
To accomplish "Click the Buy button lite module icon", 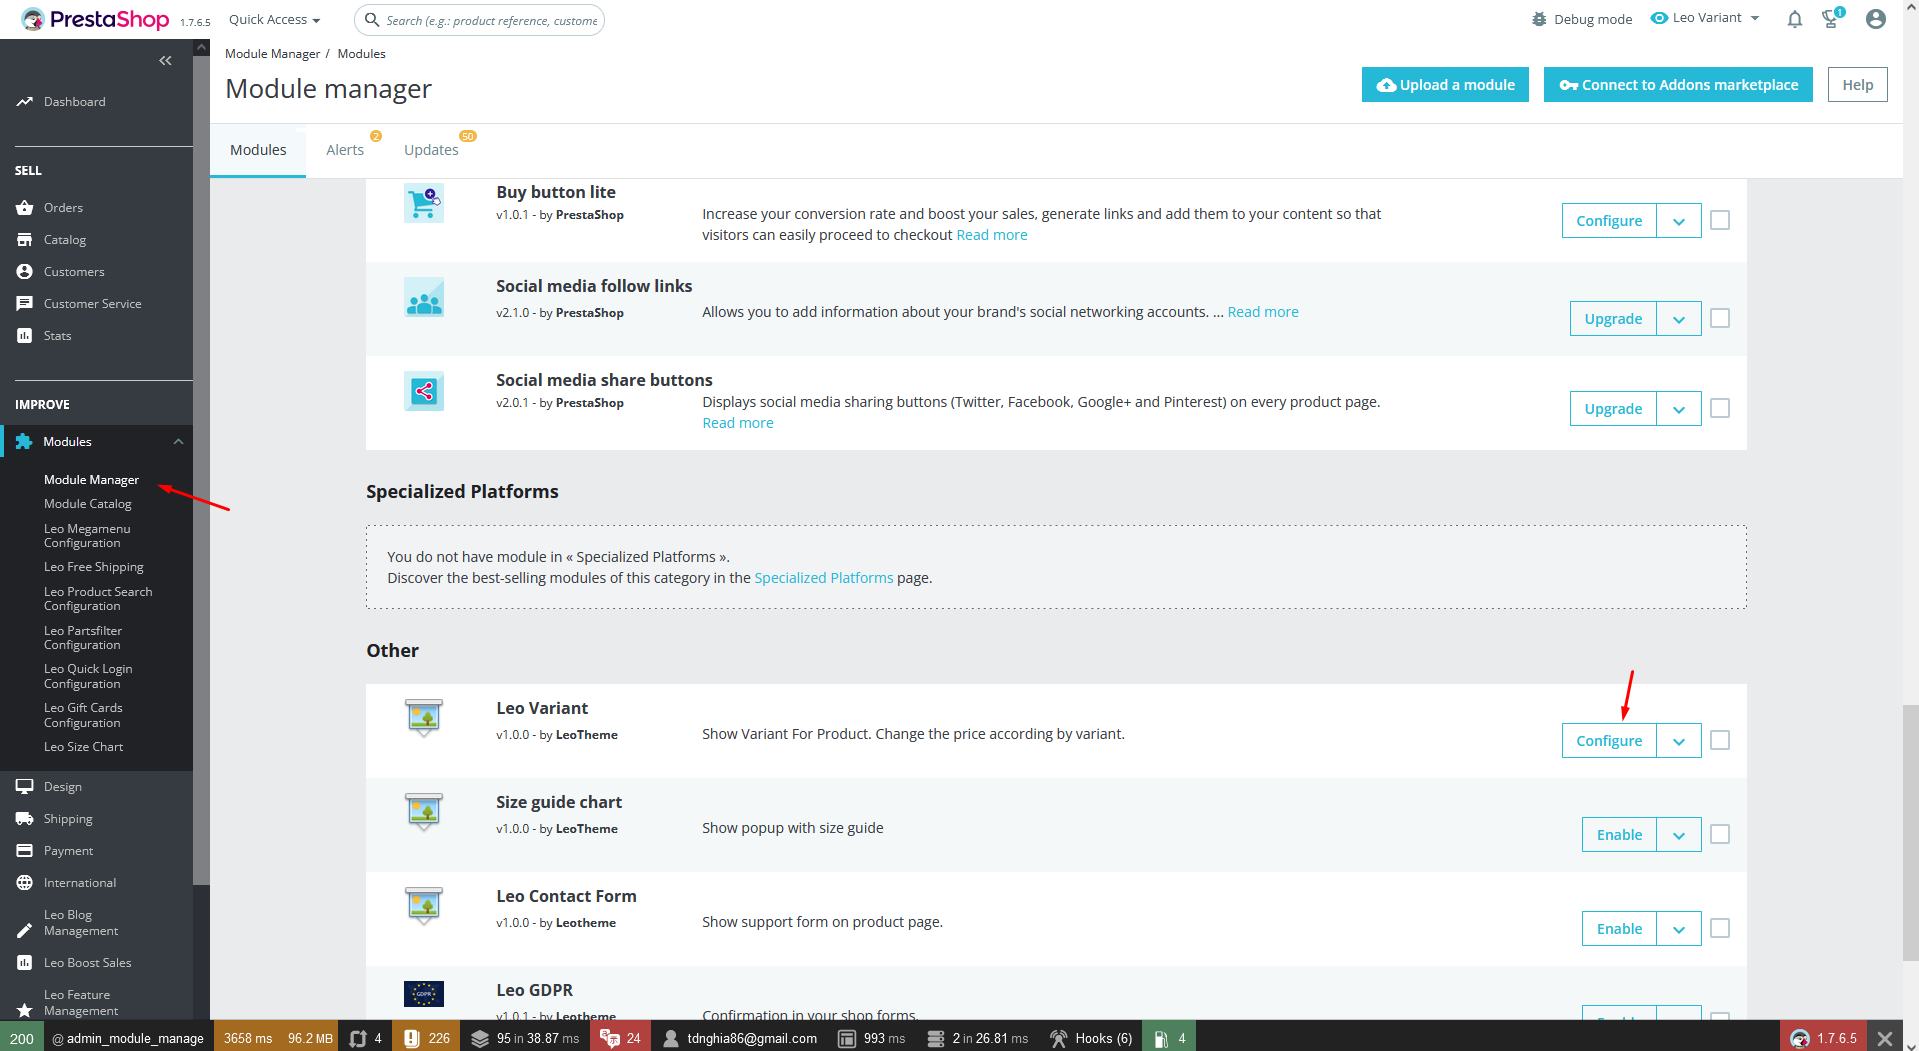I will (x=424, y=203).
